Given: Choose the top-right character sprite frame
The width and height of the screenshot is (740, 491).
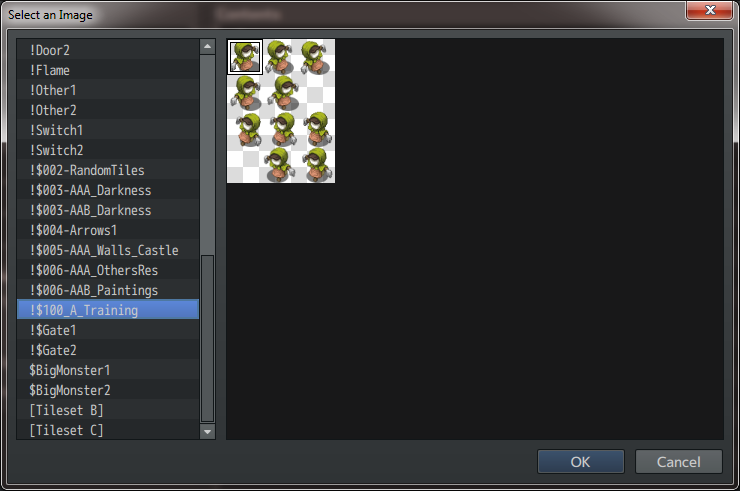Looking at the screenshot, I should coord(317,57).
